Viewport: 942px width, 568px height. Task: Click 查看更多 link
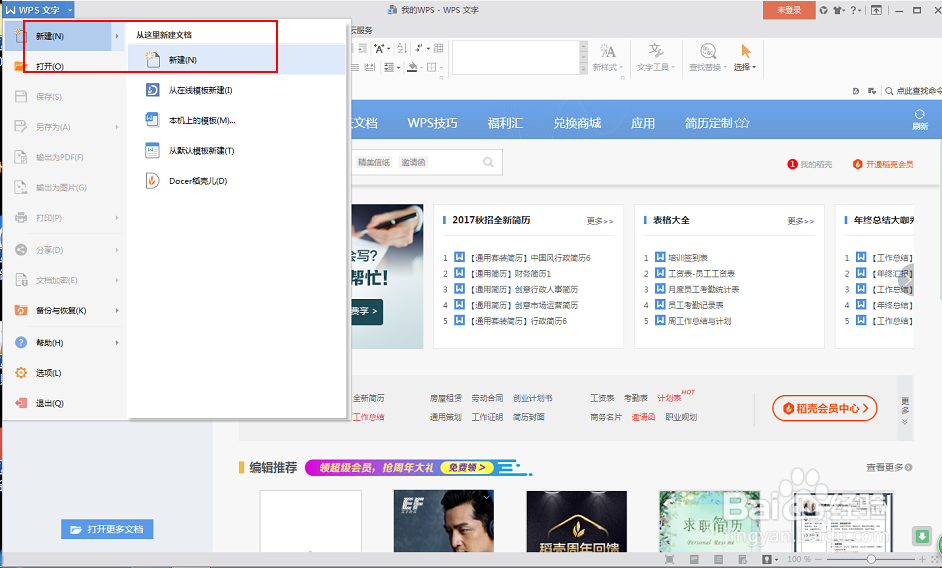pos(889,467)
